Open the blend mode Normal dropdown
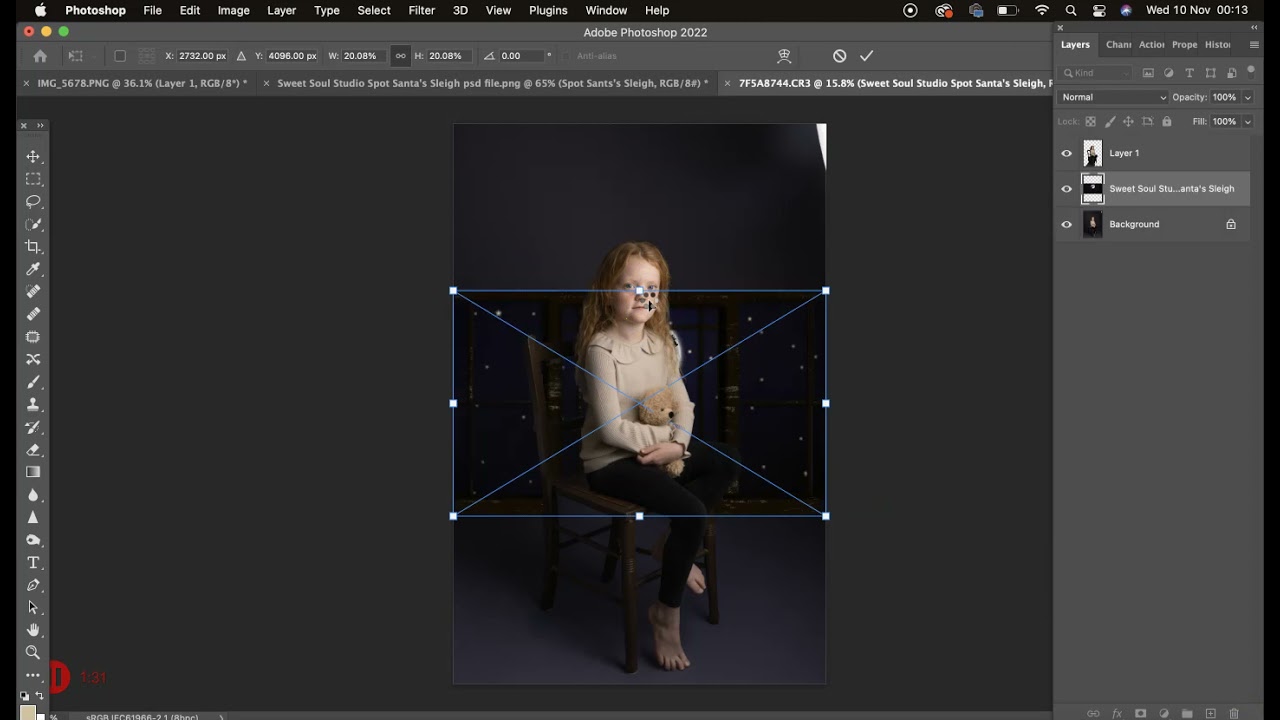The height and width of the screenshot is (720, 1280). 1113,97
